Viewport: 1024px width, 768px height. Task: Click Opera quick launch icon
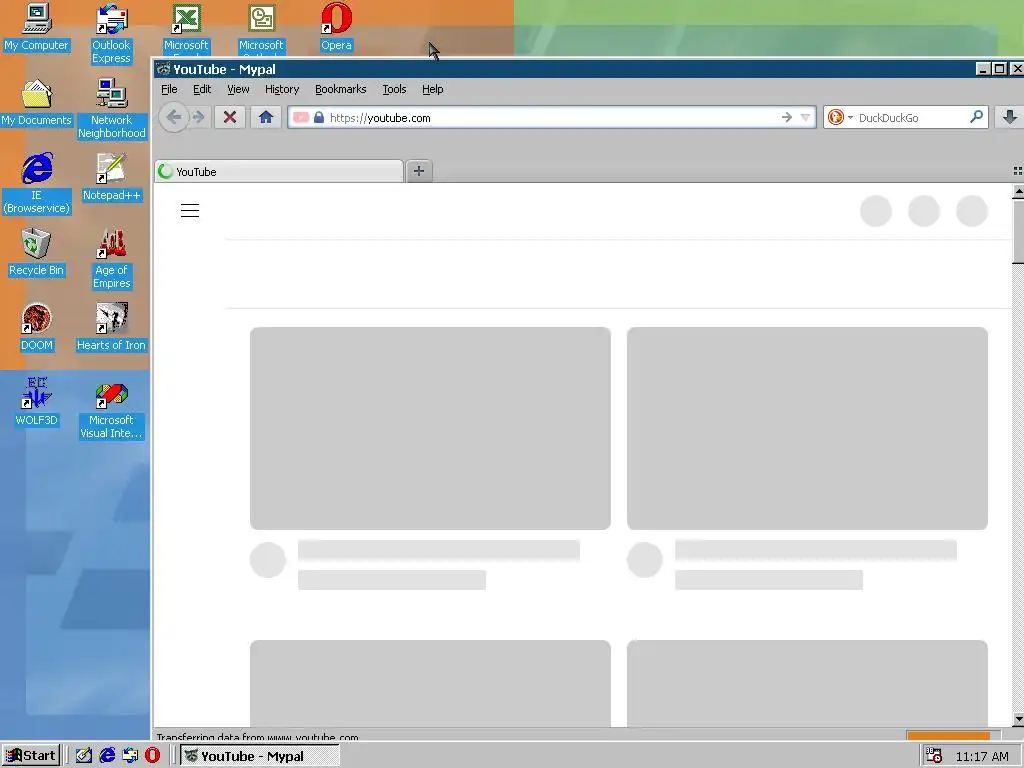152,756
